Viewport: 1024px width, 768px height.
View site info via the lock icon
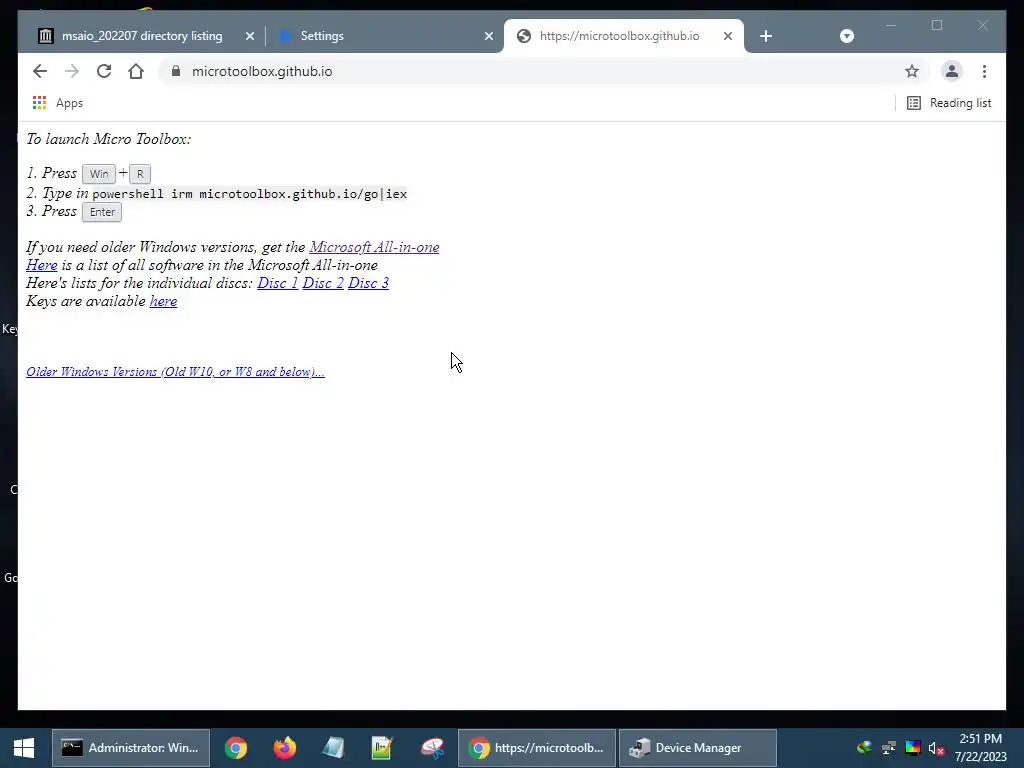point(176,71)
